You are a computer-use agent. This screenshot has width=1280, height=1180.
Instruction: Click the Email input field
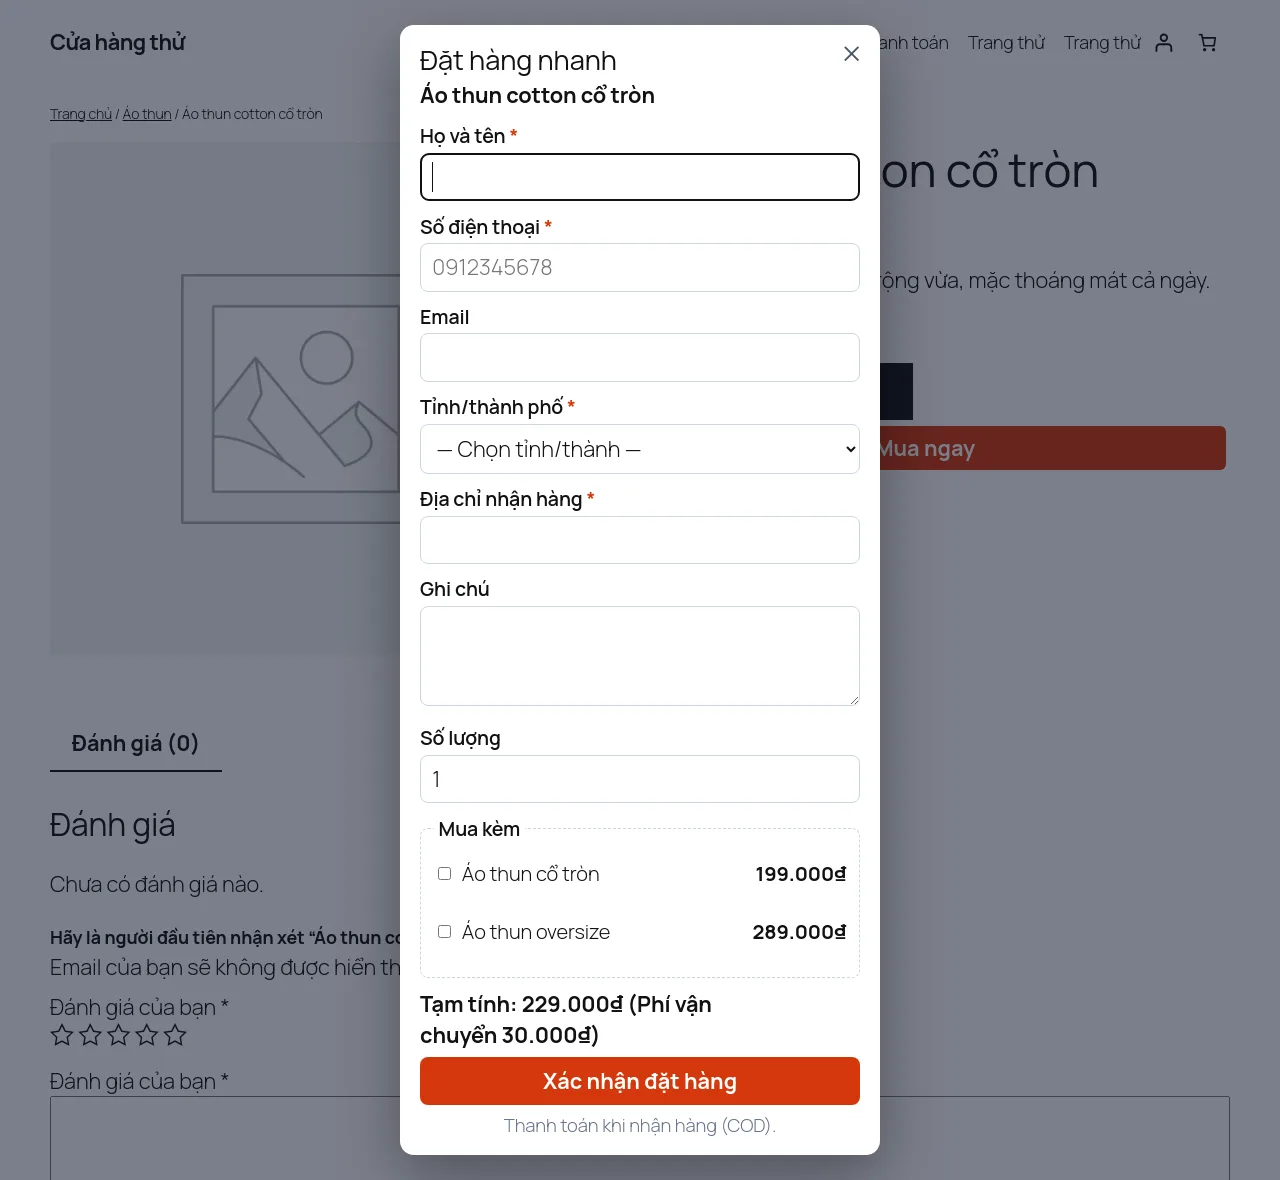pos(640,358)
